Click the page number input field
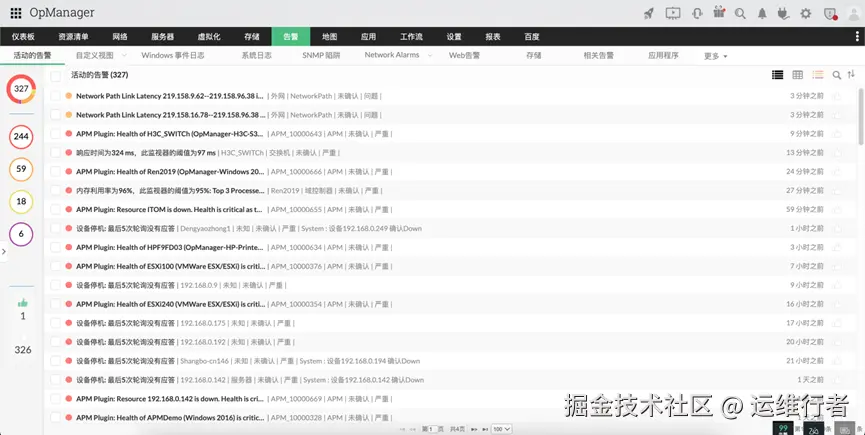This screenshot has height=435, width=865. pos(433,429)
